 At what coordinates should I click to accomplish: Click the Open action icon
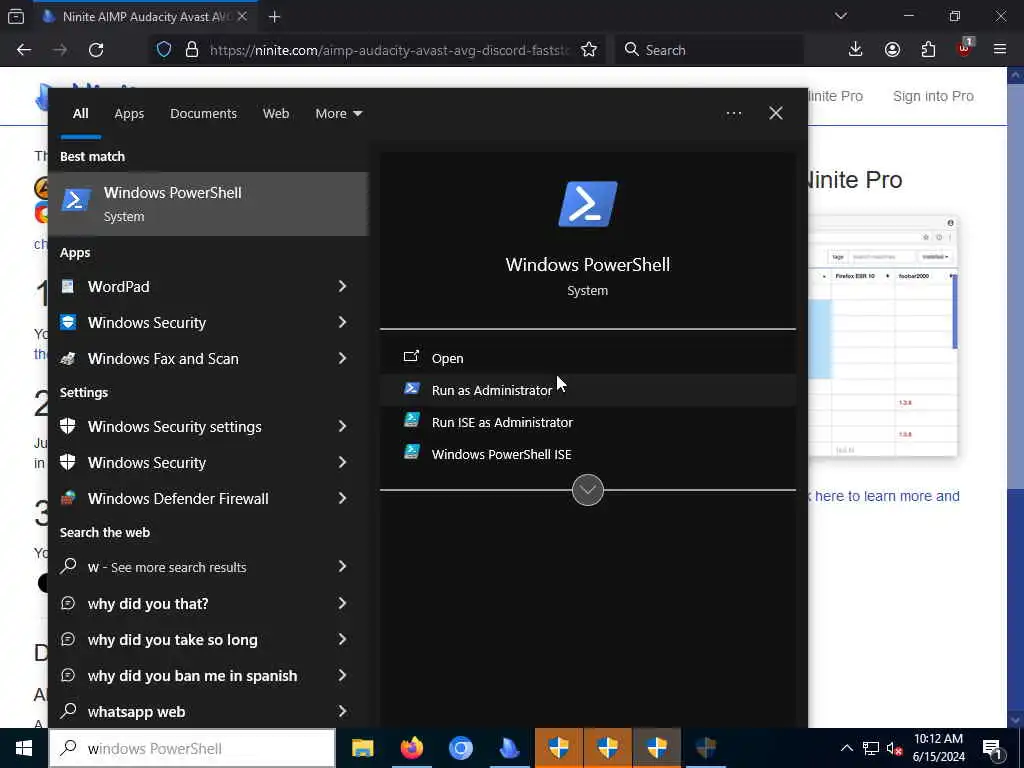(x=411, y=357)
